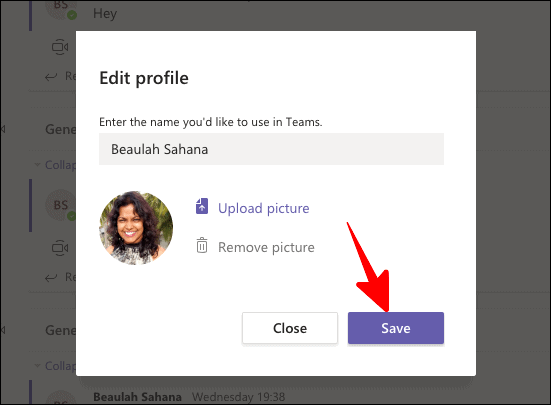Screen dimensions: 551x405
Task: Dismiss the dialog with the Close button
Action: (290, 328)
